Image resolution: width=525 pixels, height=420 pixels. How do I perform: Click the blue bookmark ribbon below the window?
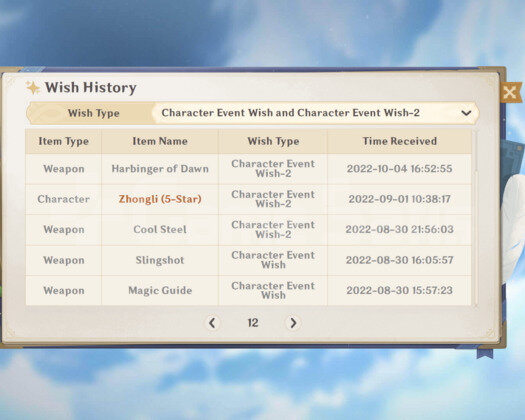coord(485,353)
